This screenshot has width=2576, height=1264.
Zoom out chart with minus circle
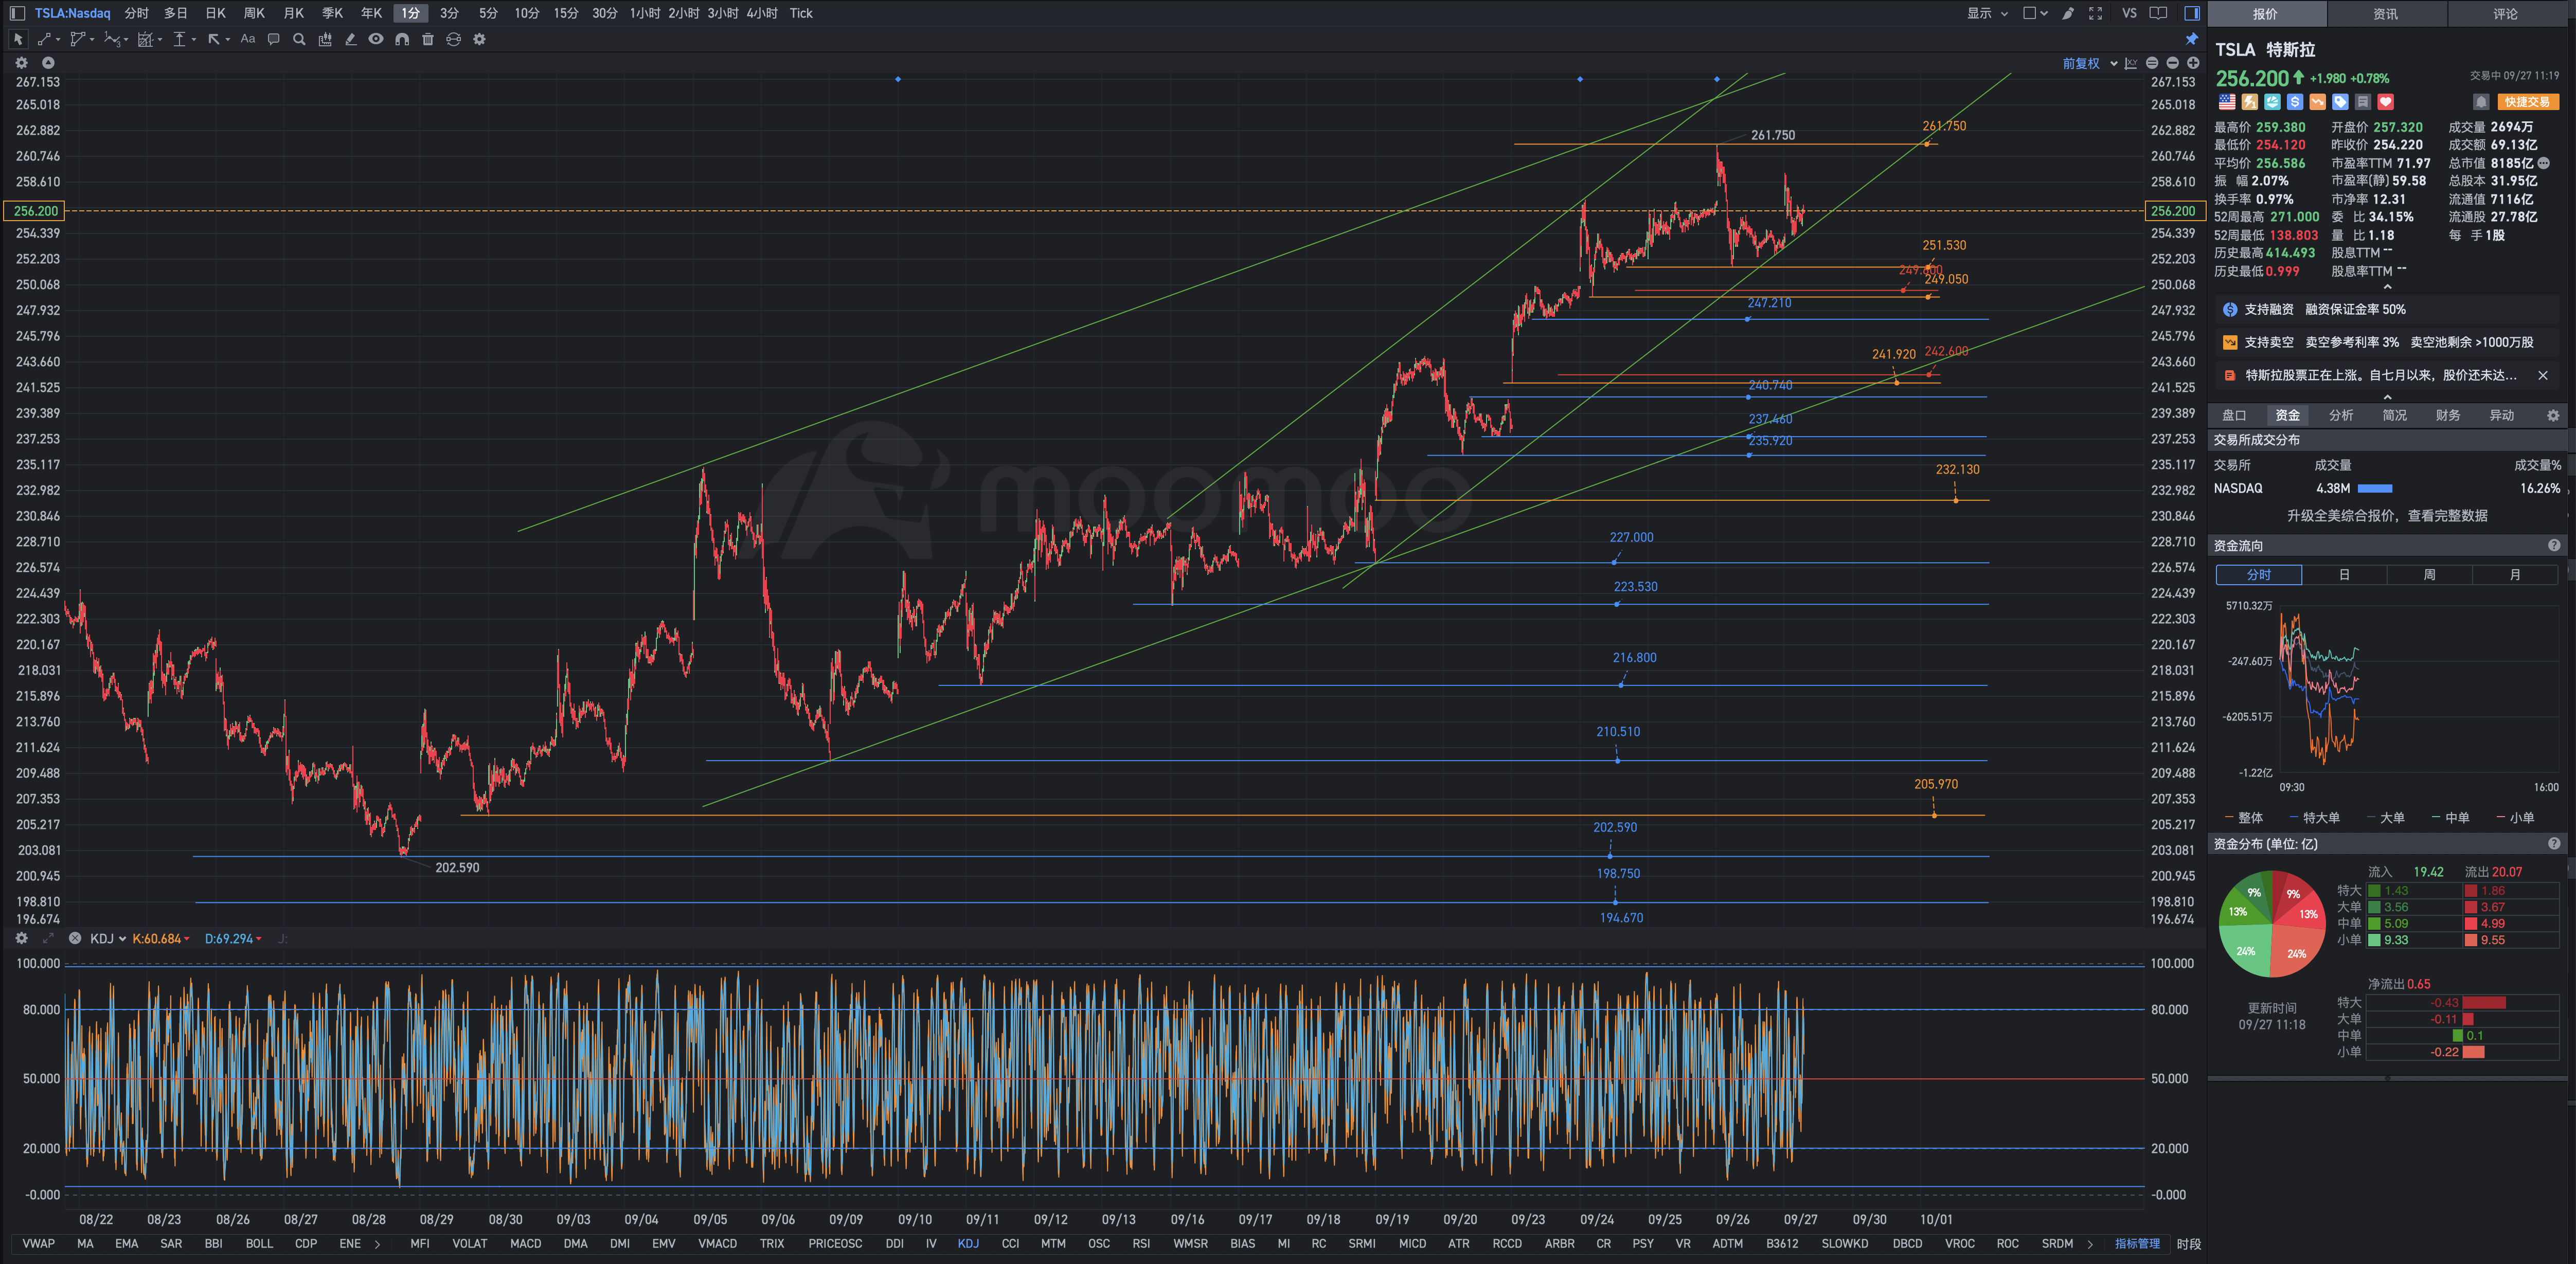click(x=2172, y=63)
